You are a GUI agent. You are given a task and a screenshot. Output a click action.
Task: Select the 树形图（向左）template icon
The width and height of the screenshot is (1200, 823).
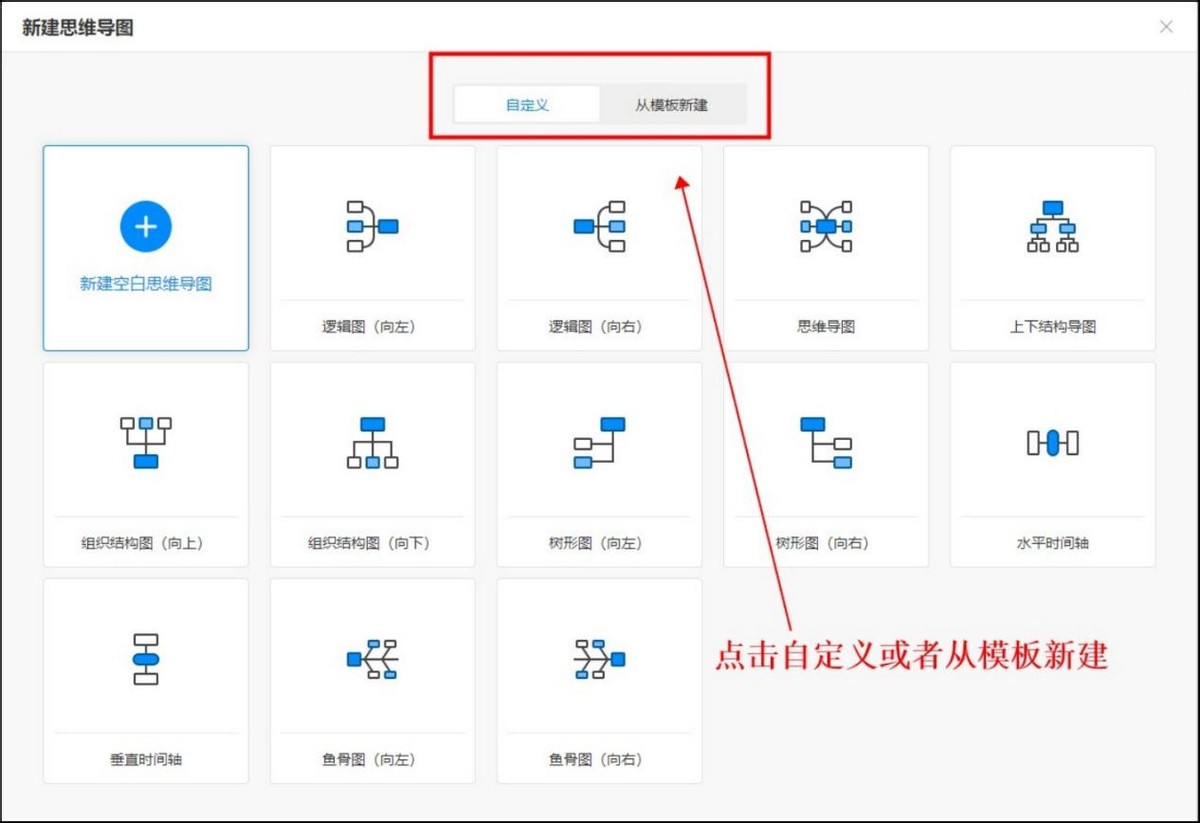coord(598,443)
